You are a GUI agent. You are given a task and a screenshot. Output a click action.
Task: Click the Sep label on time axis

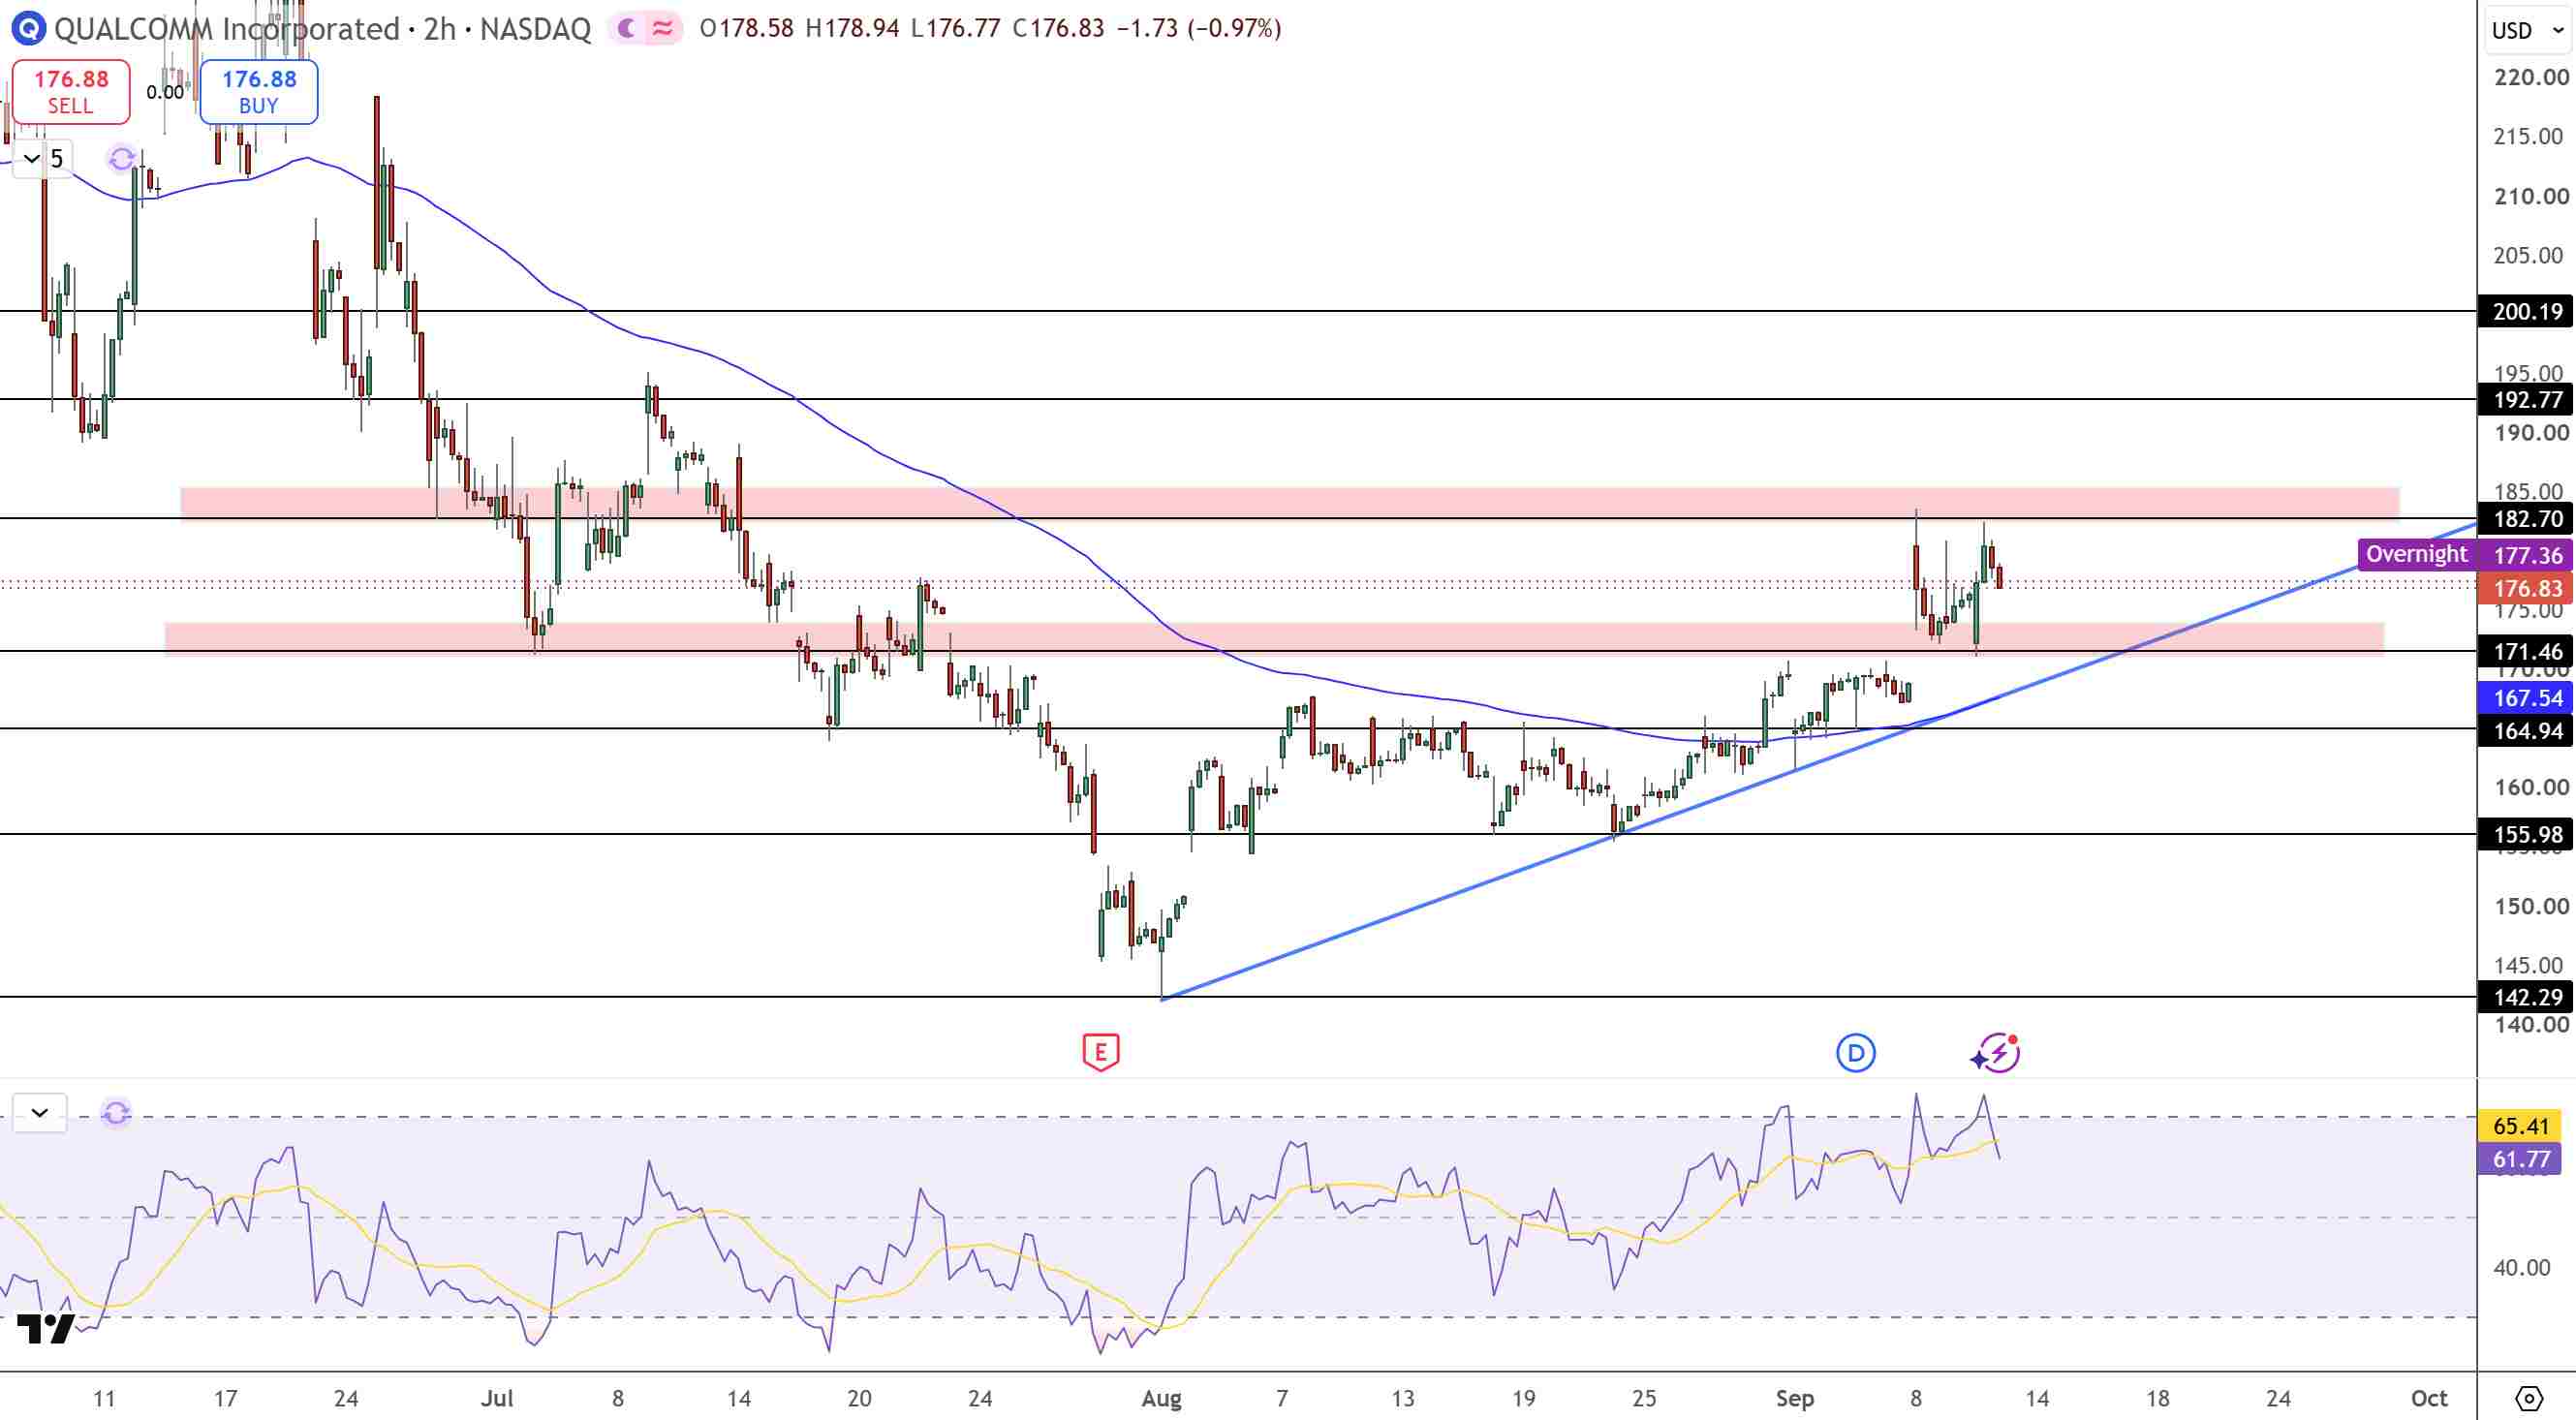(1794, 1398)
